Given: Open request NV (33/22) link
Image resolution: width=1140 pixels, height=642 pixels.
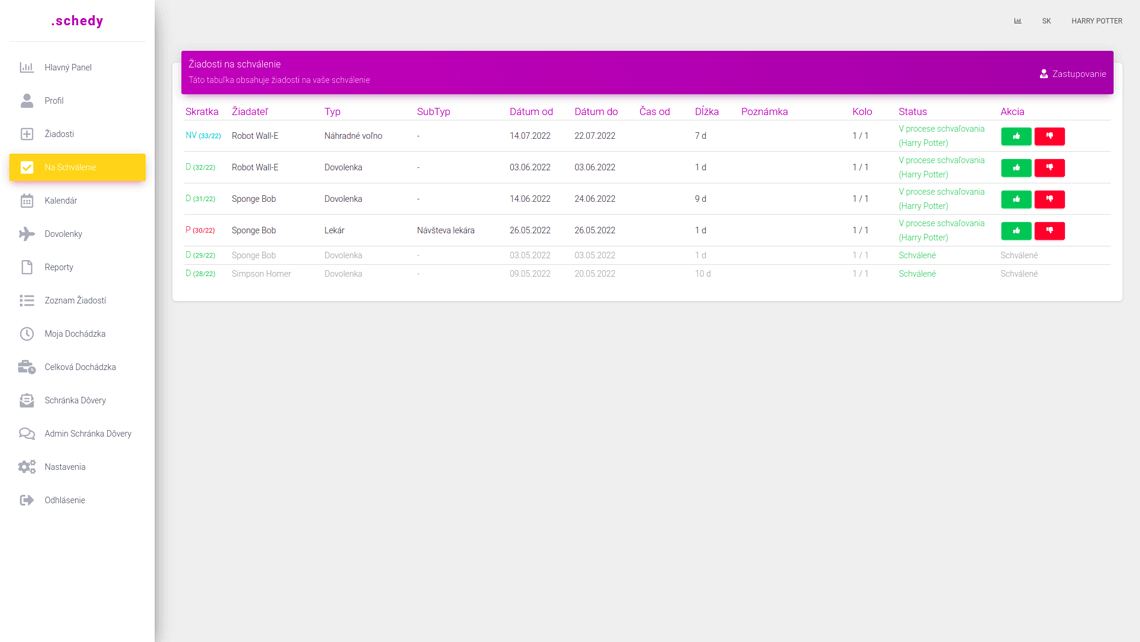Looking at the screenshot, I should [202, 136].
